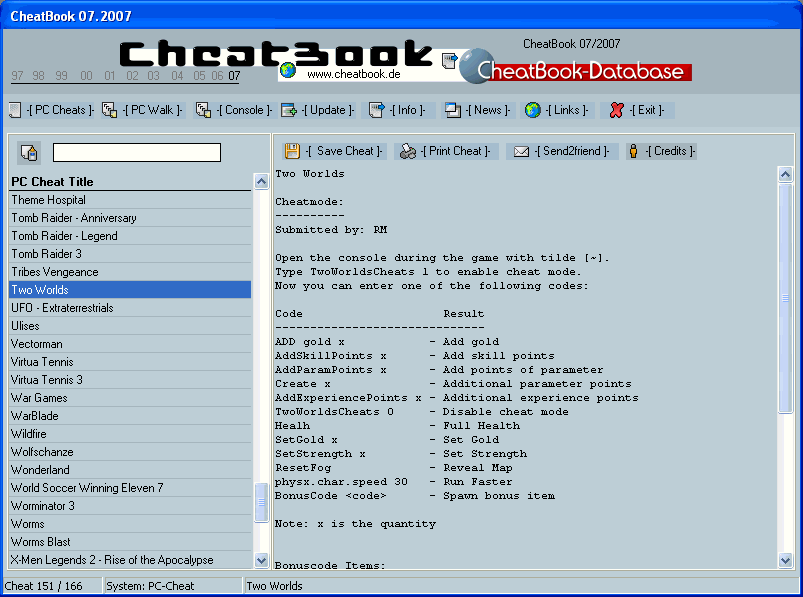Select year 03 in the year strip

coord(154,76)
